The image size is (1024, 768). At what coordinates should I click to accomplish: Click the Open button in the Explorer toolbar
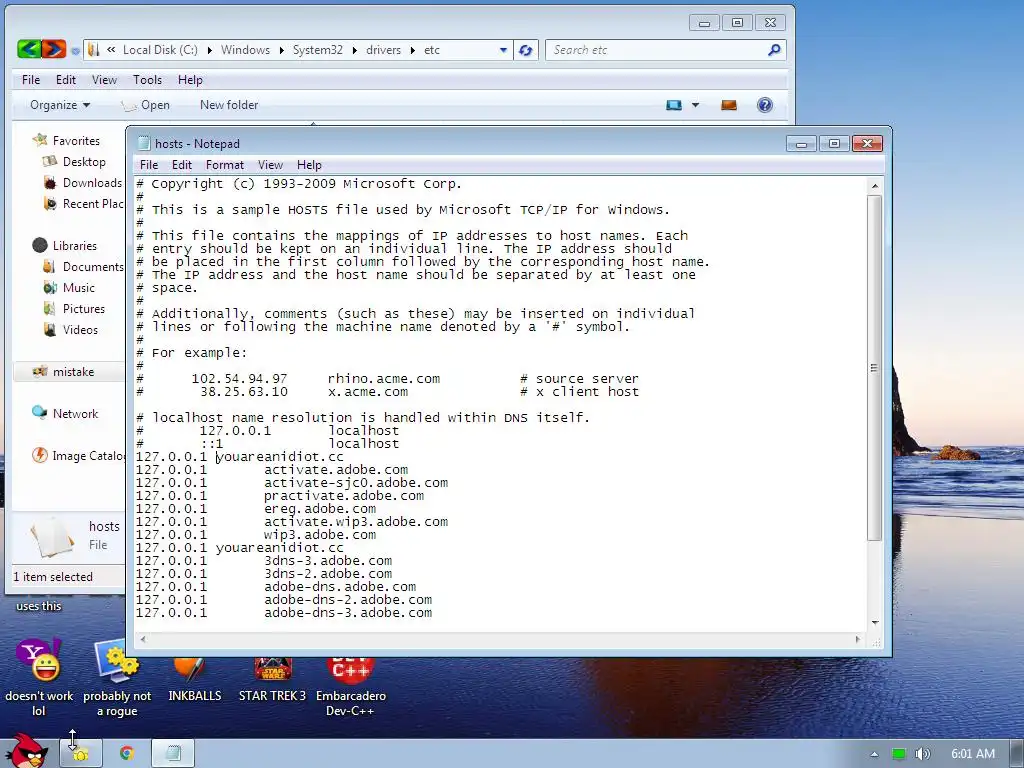[x=146, y=105]
